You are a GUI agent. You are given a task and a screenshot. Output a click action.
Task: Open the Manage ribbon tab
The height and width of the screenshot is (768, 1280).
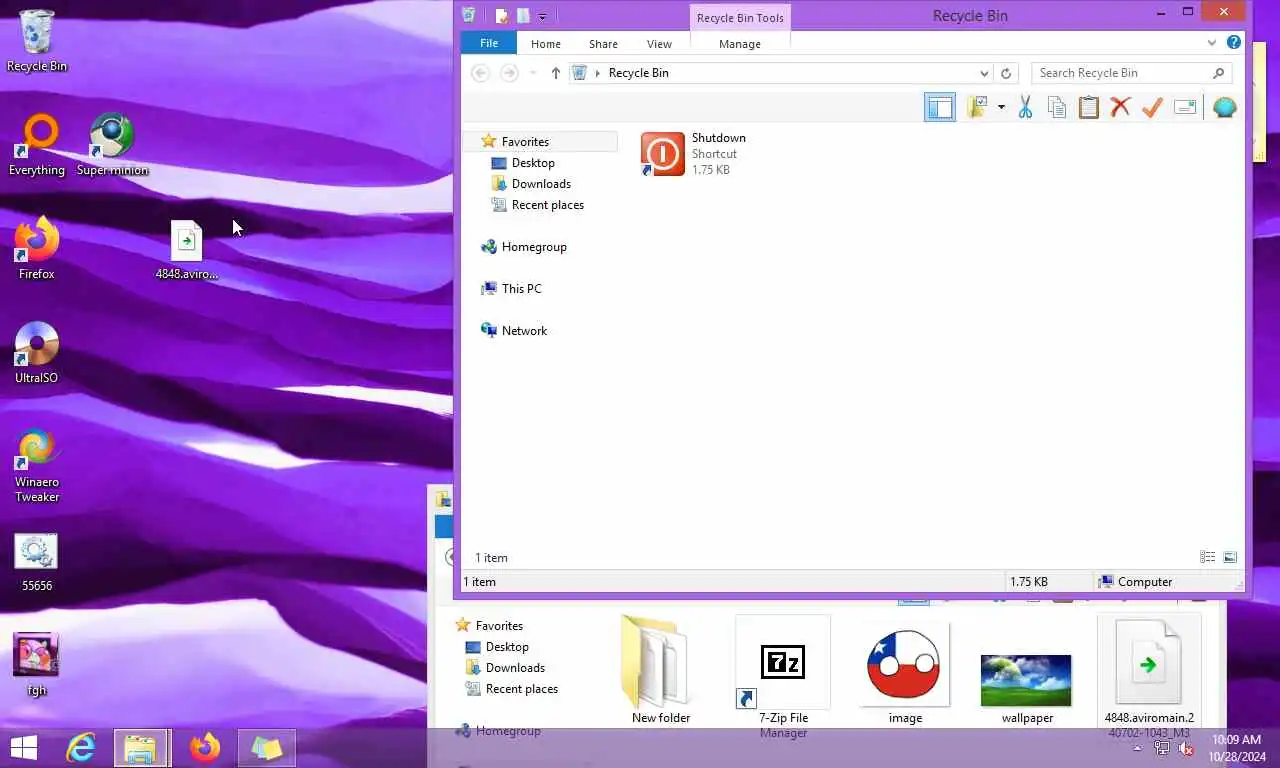pyautogui.click(x=740, y=44)
